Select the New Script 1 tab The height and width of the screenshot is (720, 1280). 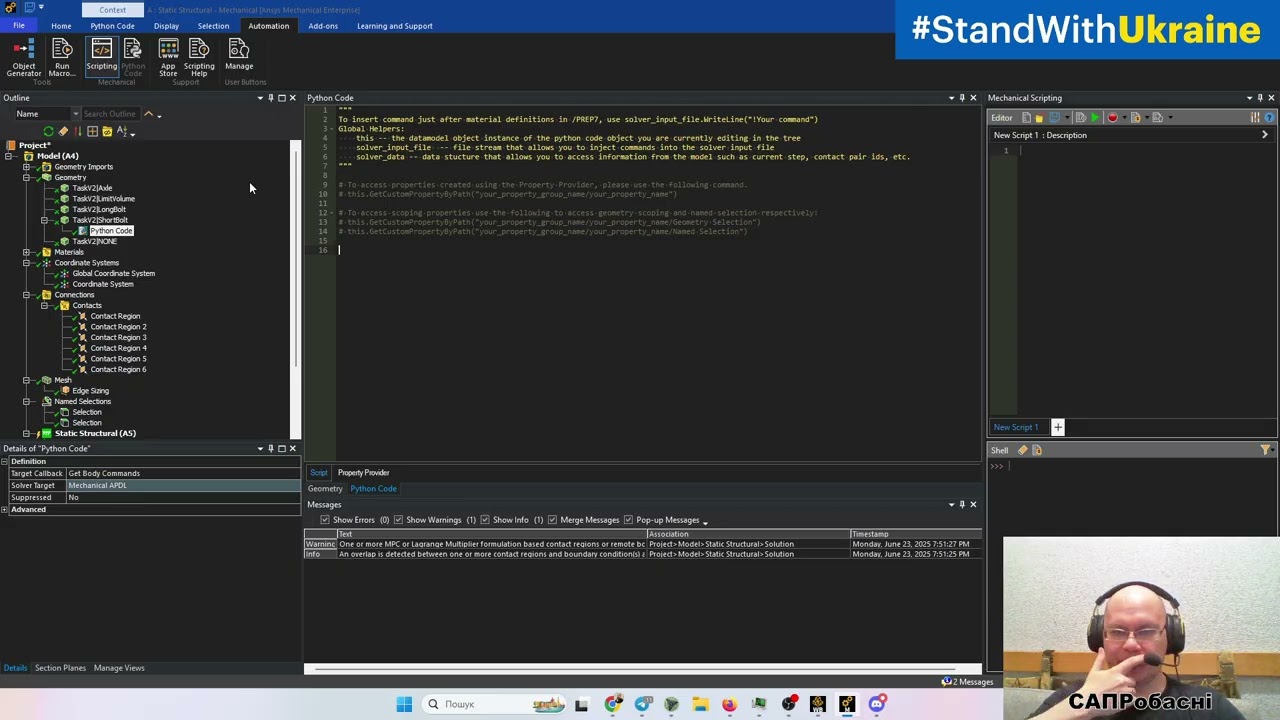point(1015,428)
